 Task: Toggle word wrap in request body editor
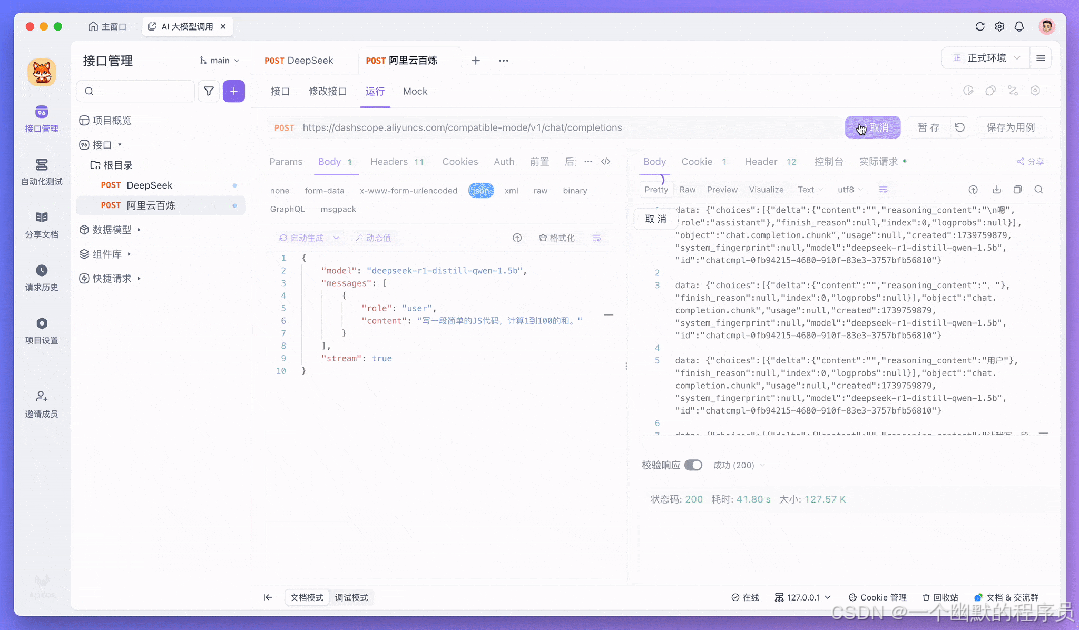597,237
